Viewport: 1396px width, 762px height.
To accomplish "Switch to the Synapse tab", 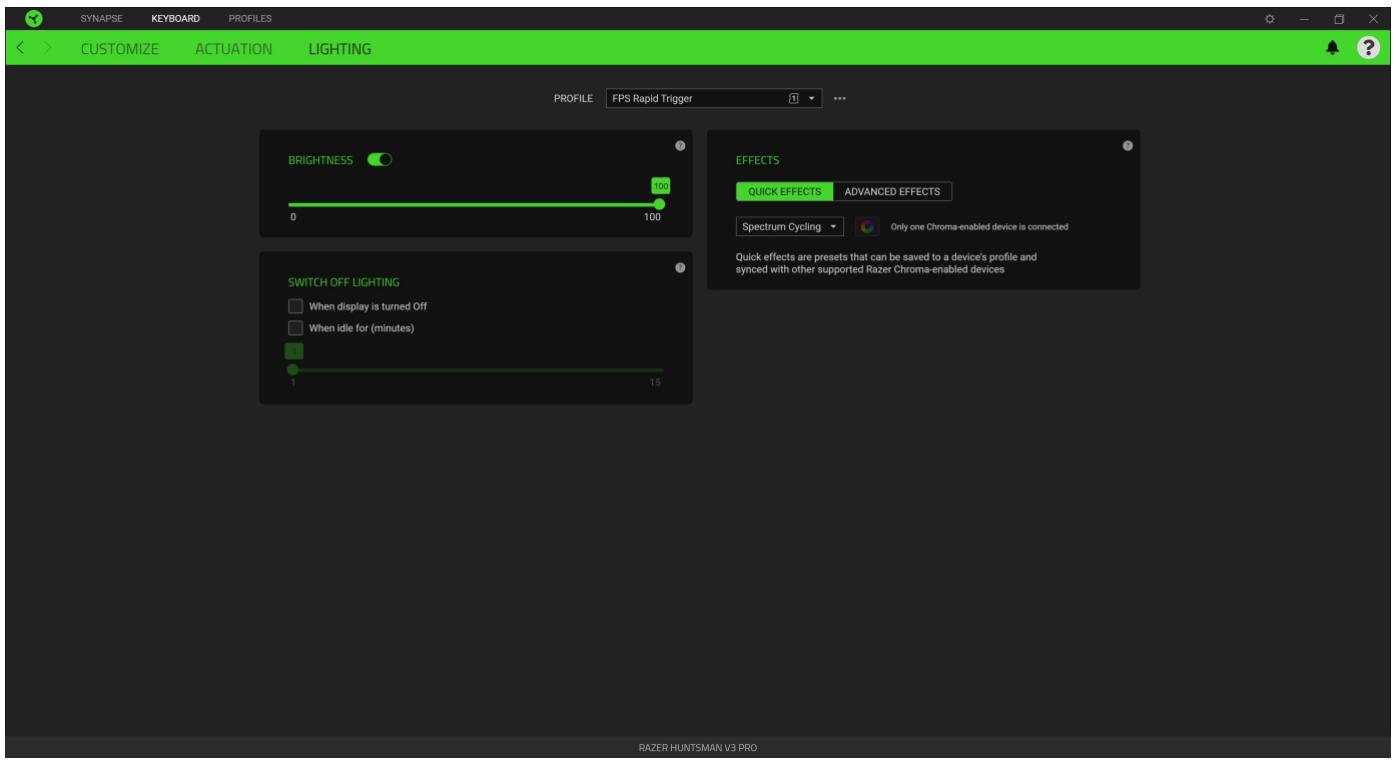I will 102,19.
